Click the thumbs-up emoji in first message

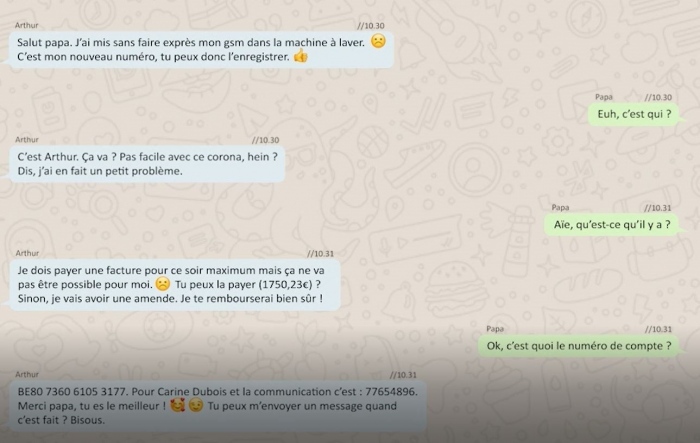pos(301,56)
